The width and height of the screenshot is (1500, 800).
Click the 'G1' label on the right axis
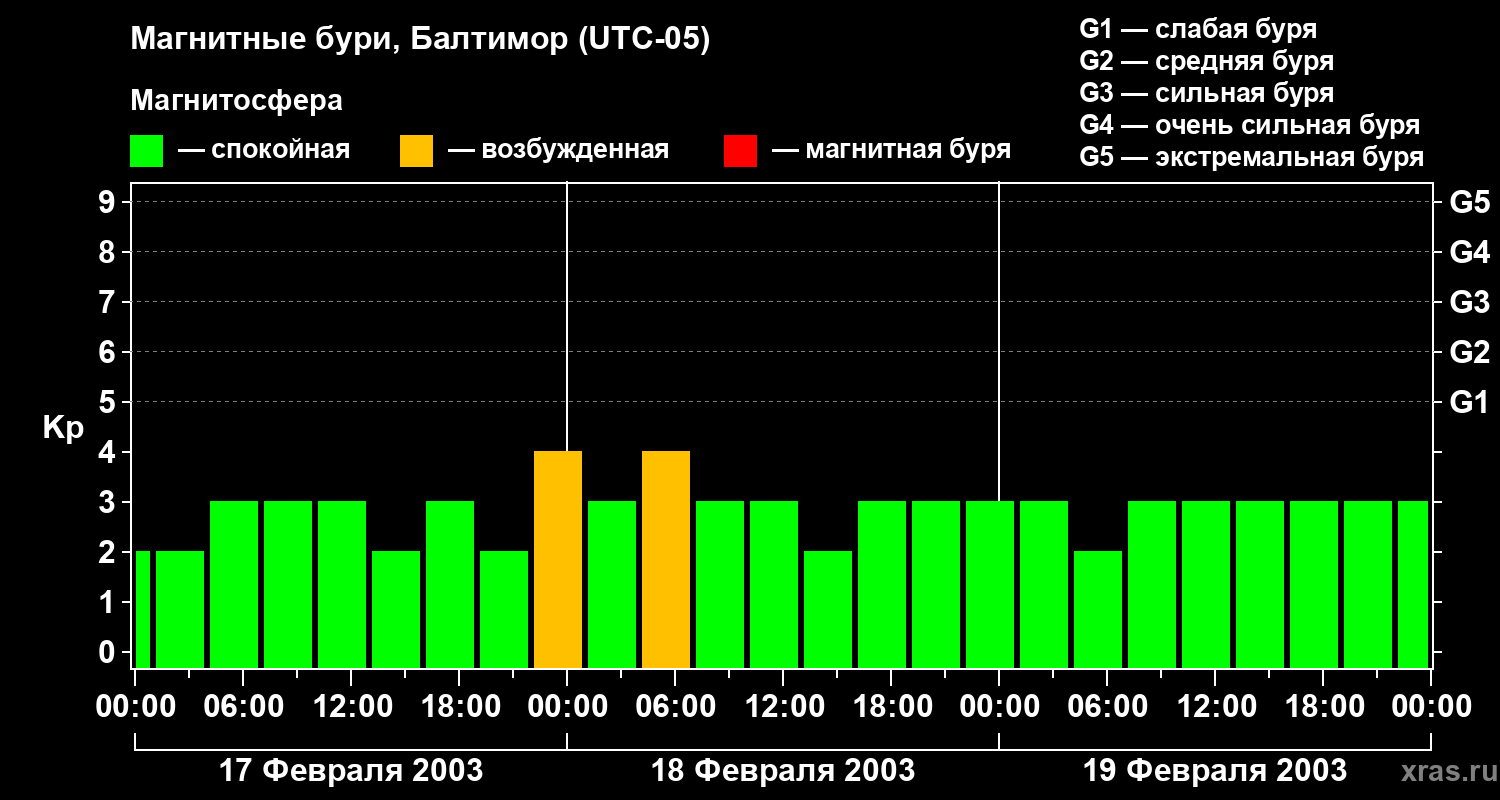(1469, 402)
